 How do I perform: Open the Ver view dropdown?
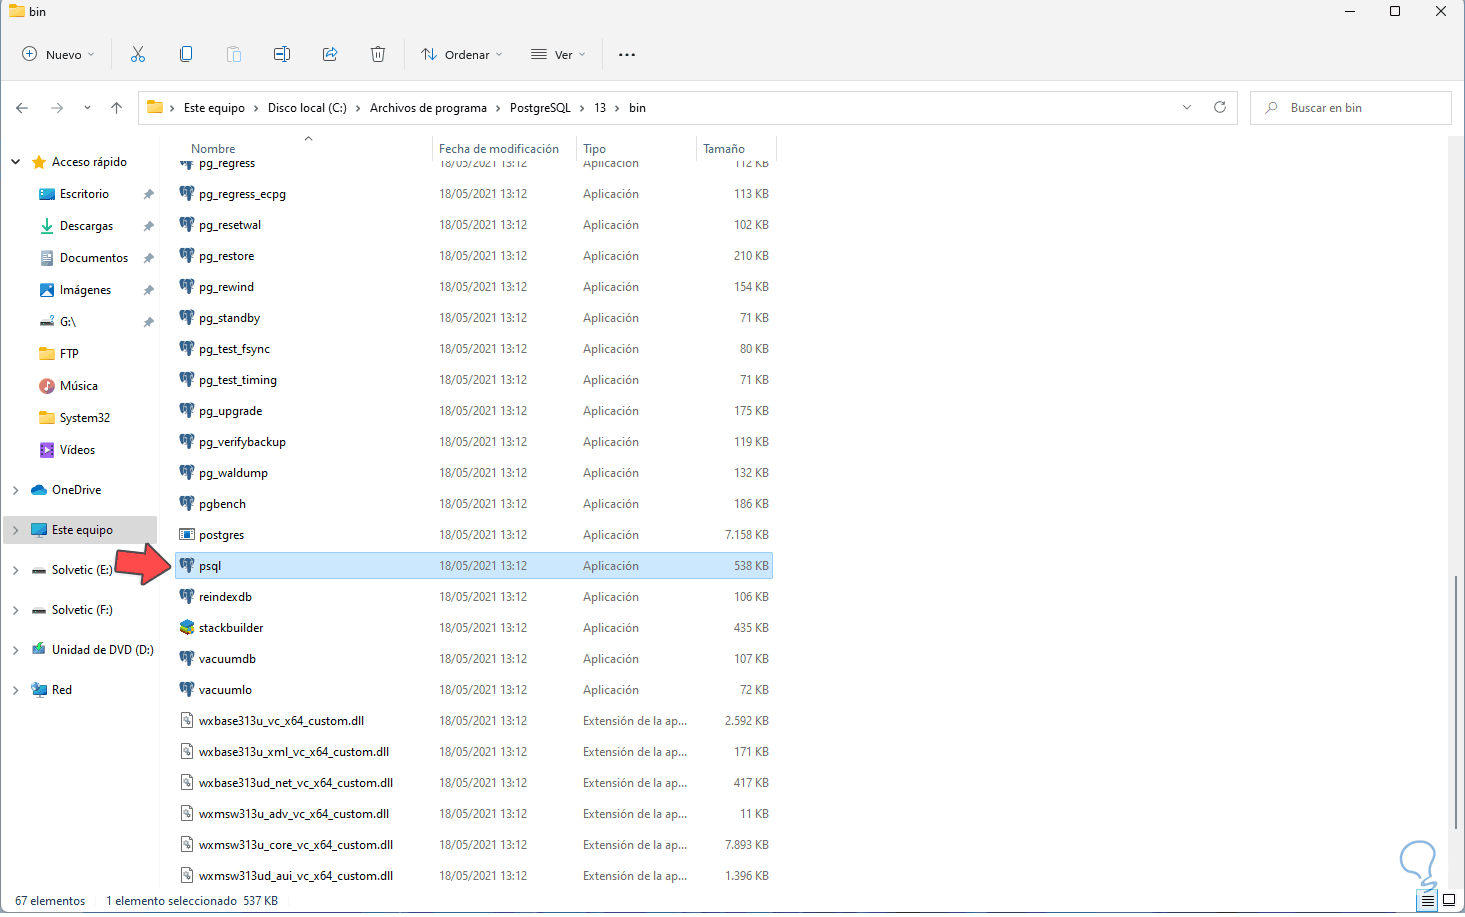coord(558,54)
